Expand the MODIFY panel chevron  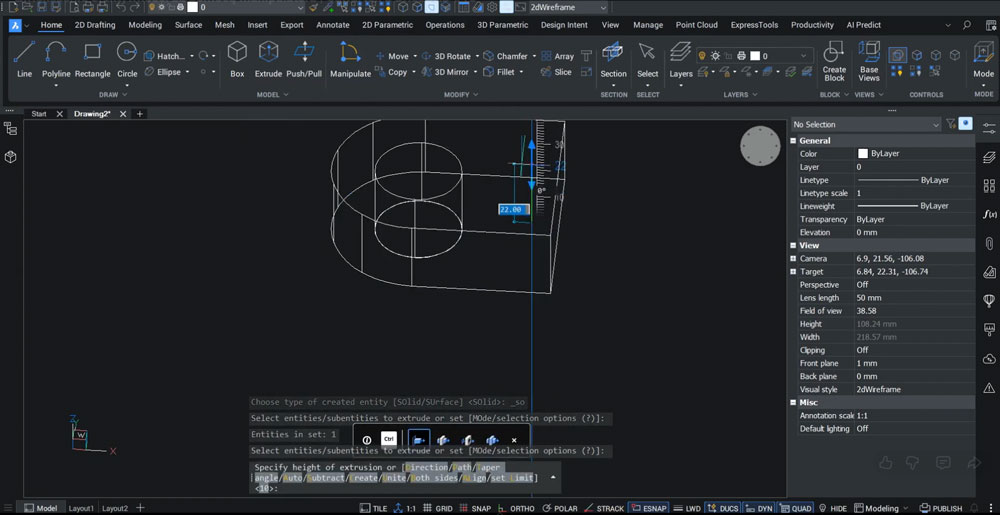[x=474, y=94]
